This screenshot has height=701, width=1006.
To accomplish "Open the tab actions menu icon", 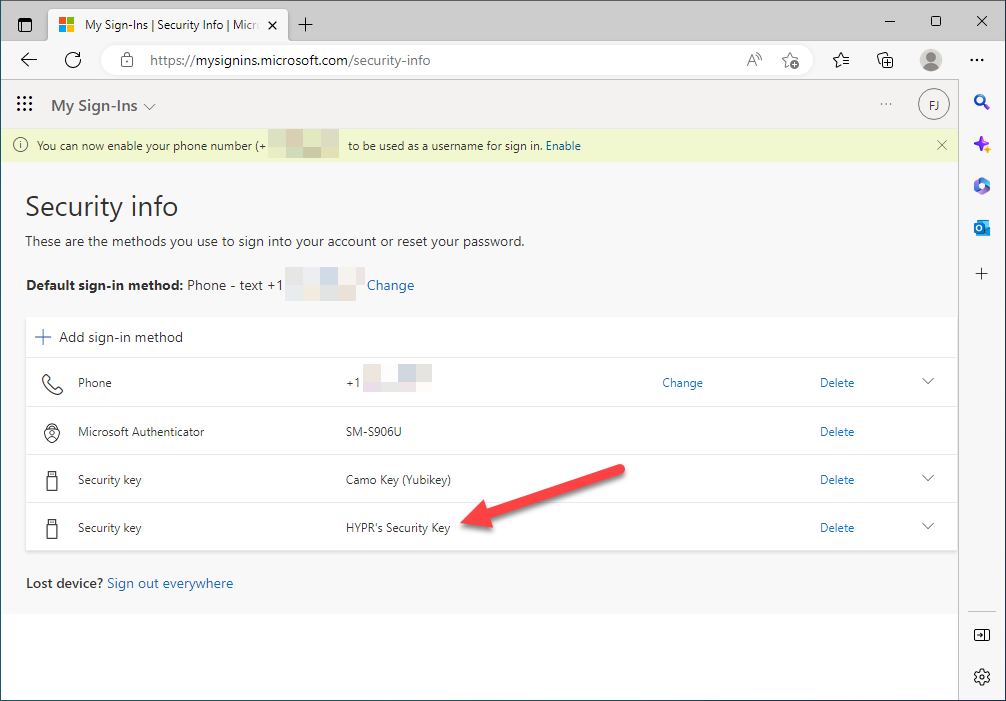I will click(24, 25).
